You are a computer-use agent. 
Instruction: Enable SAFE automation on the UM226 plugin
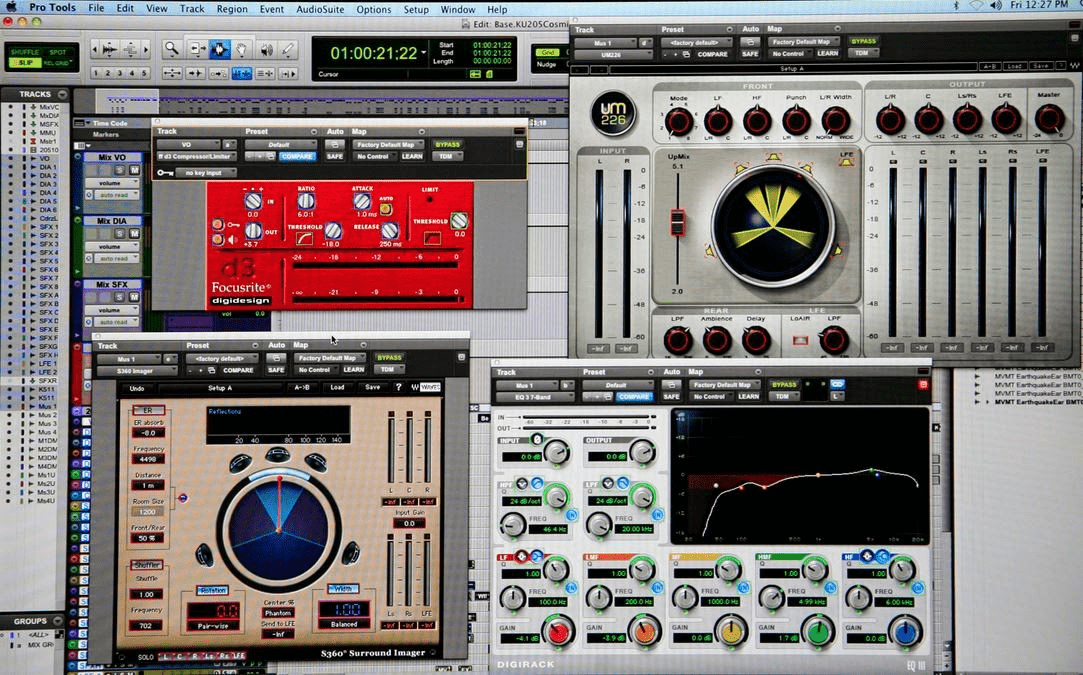click(749, 53)
